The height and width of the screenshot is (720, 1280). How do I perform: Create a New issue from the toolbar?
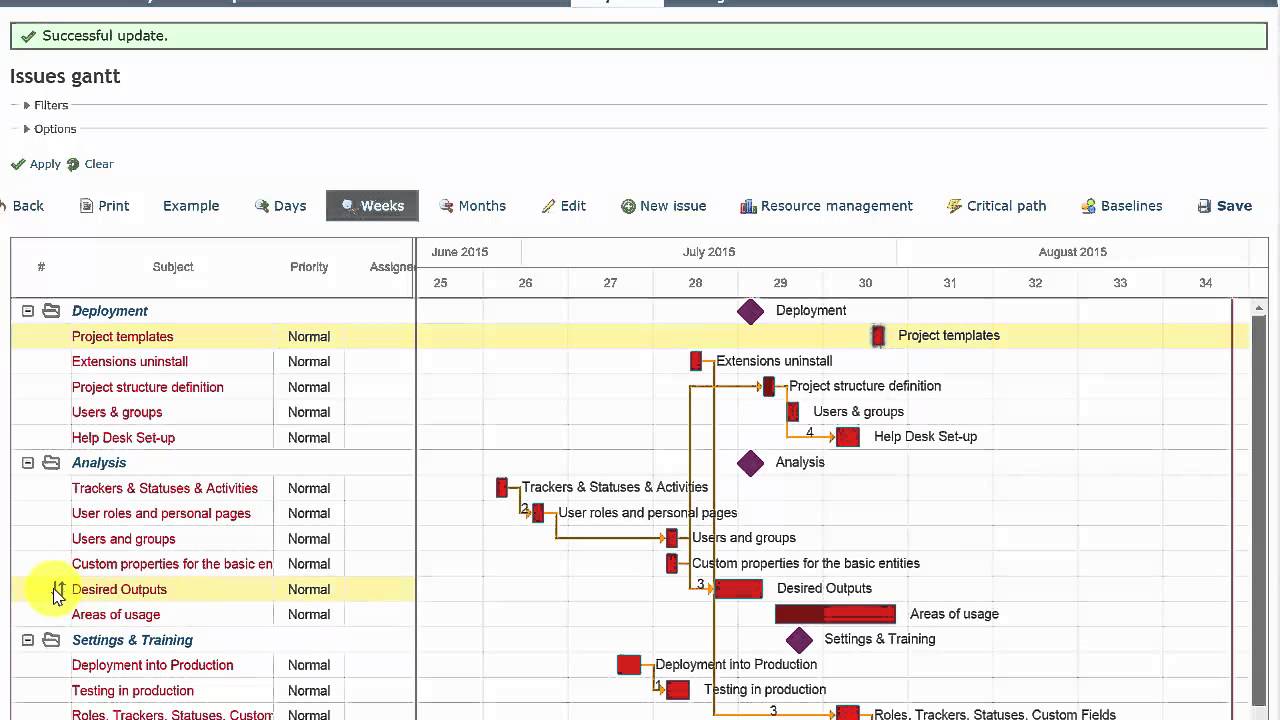point(663,206)
